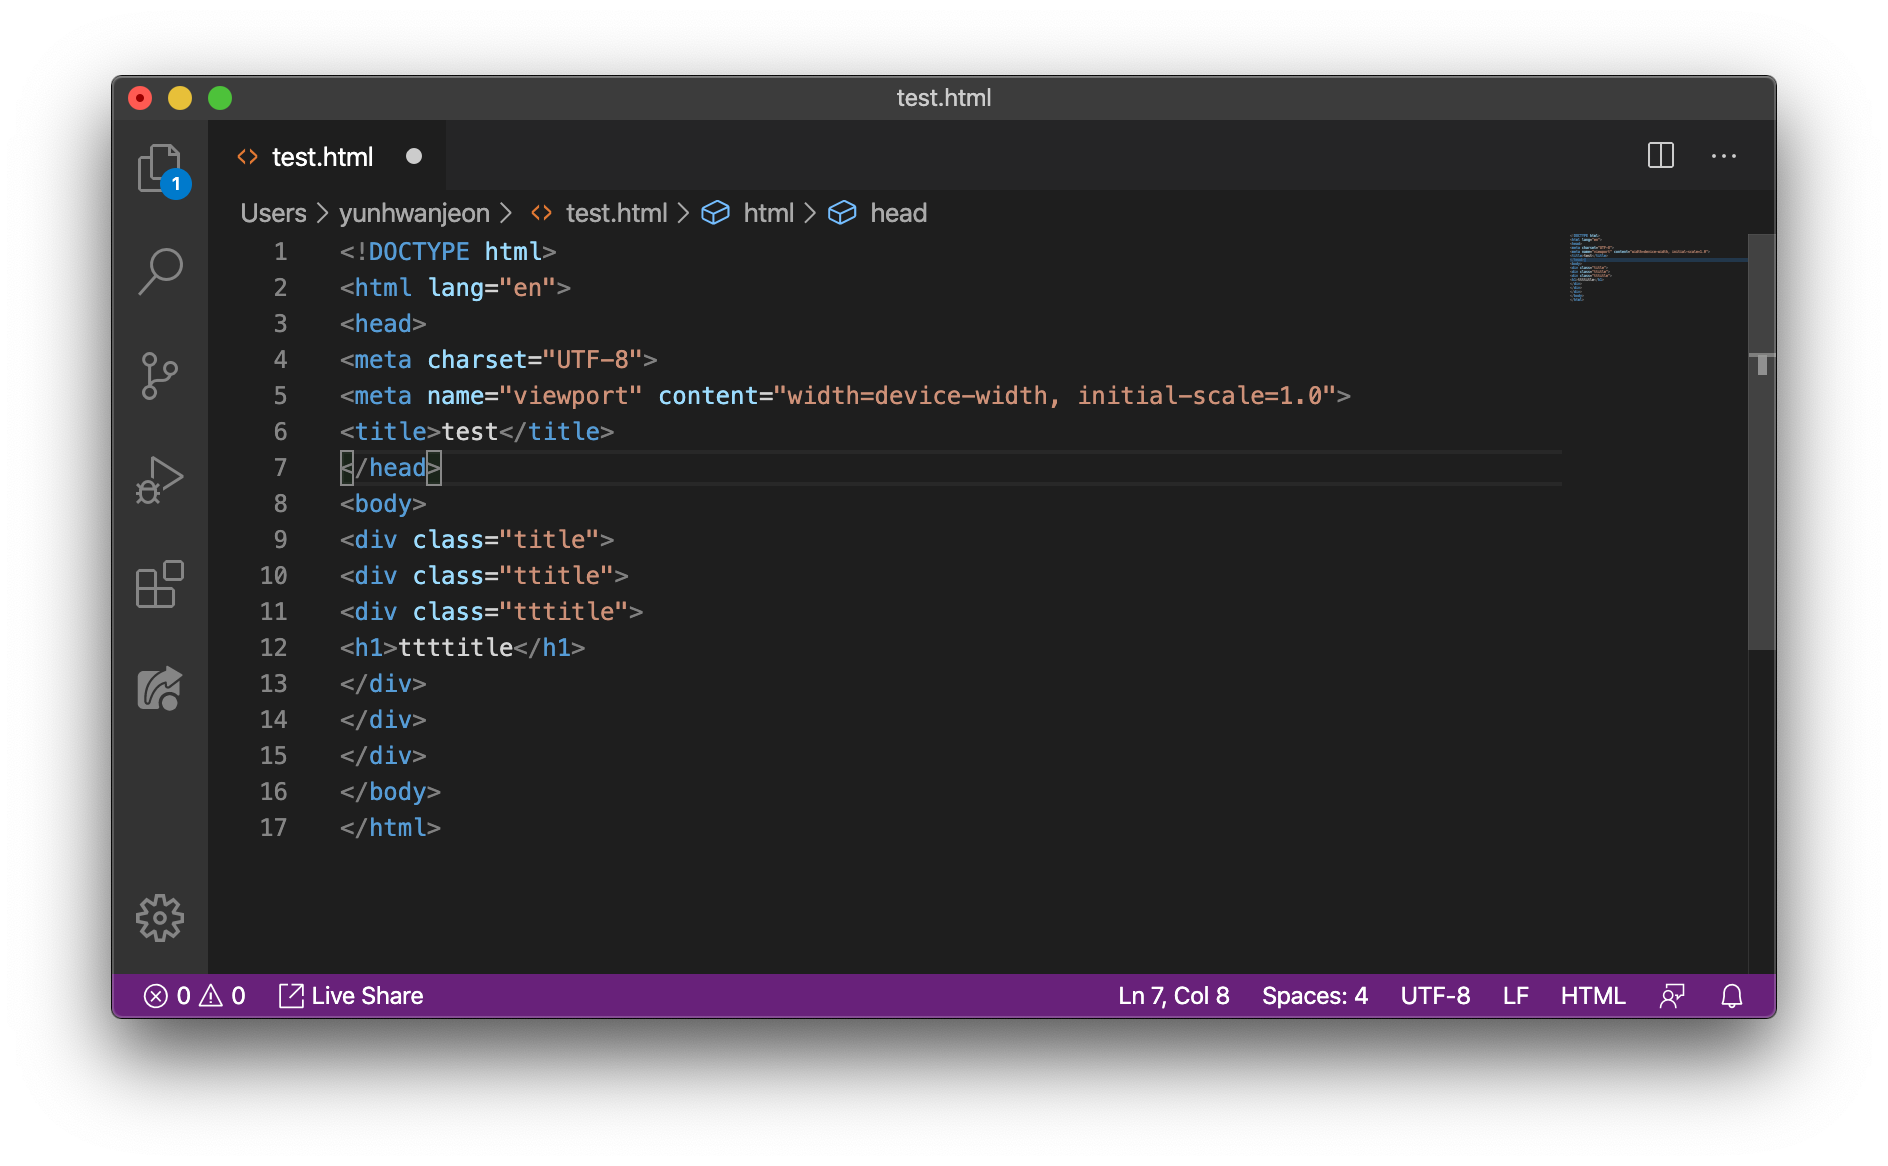Open the test.html breadcrumb

click(599, 213)
